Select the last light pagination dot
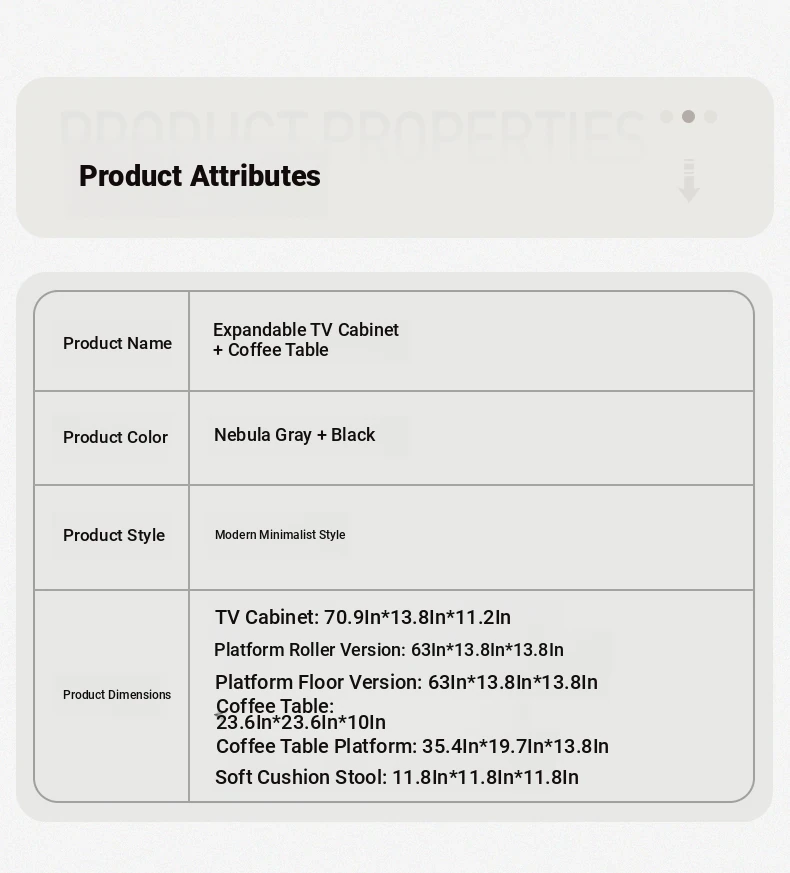Screen dimensions: 790x873 tap(710, 116)
